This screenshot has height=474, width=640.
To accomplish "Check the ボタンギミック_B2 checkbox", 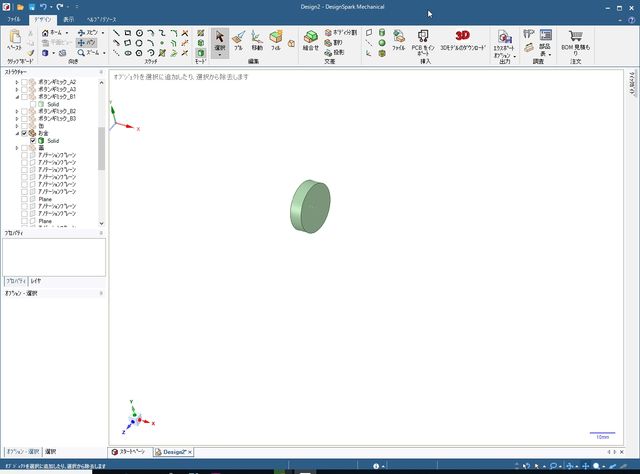I will click(x=24, y=111).
